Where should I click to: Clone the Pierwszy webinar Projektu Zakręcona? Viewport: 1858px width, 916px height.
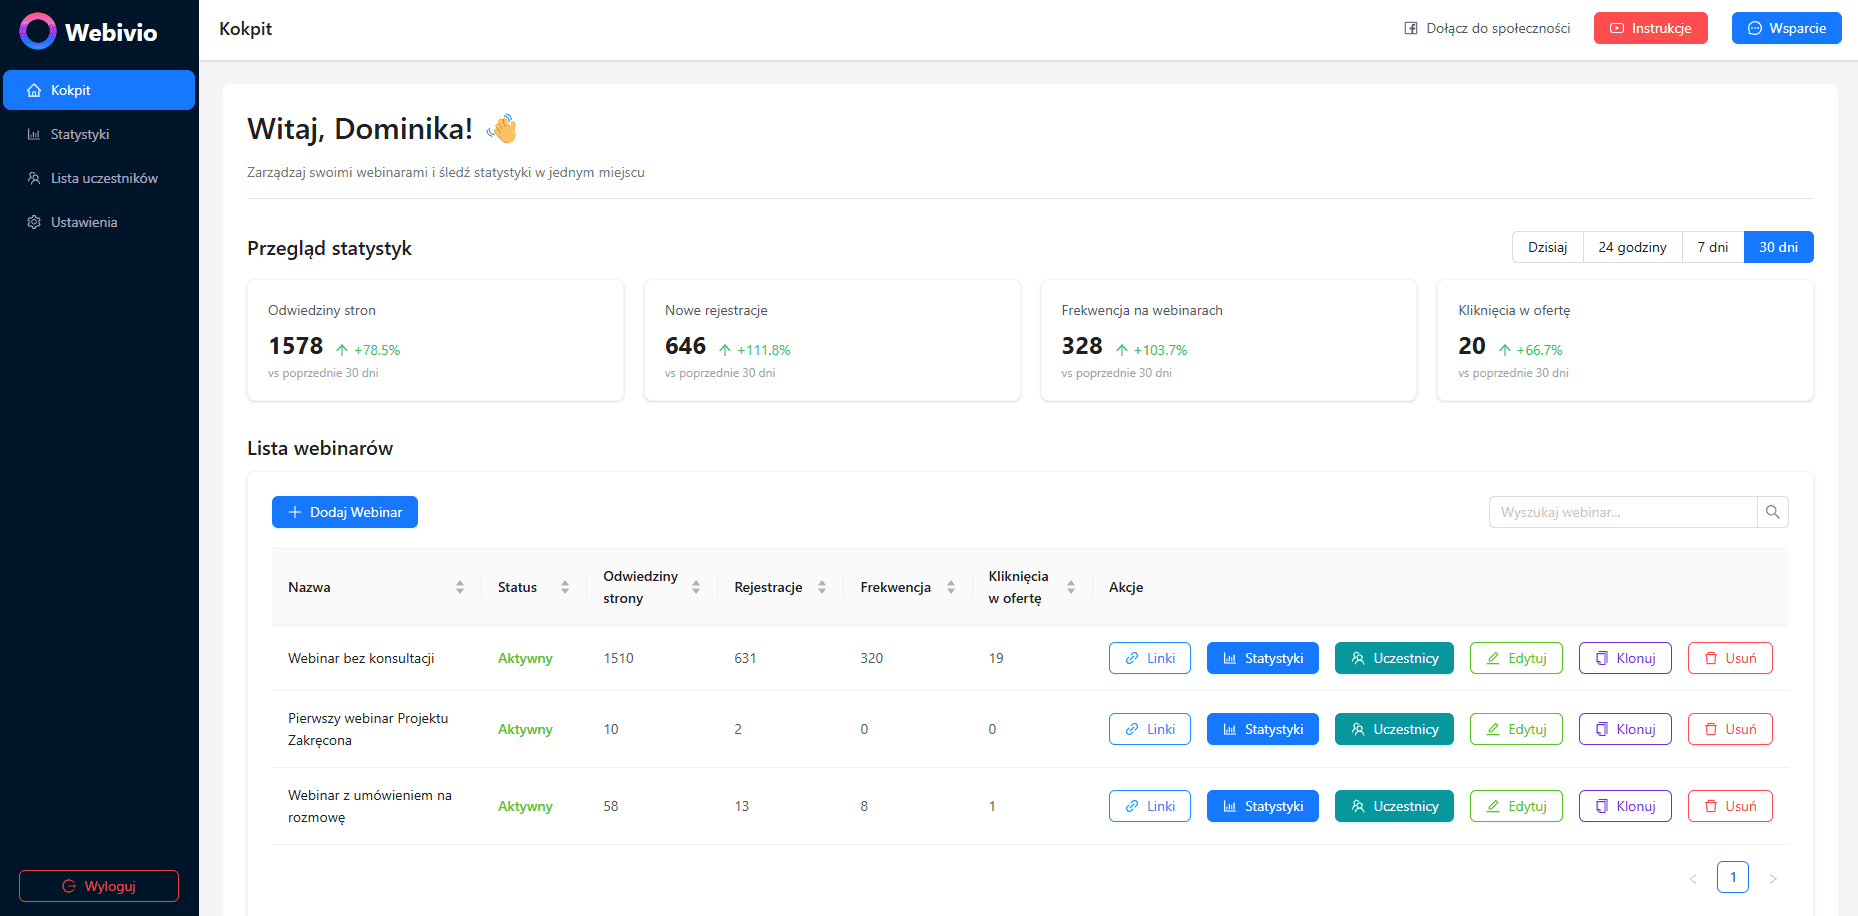pos(1624,729)
